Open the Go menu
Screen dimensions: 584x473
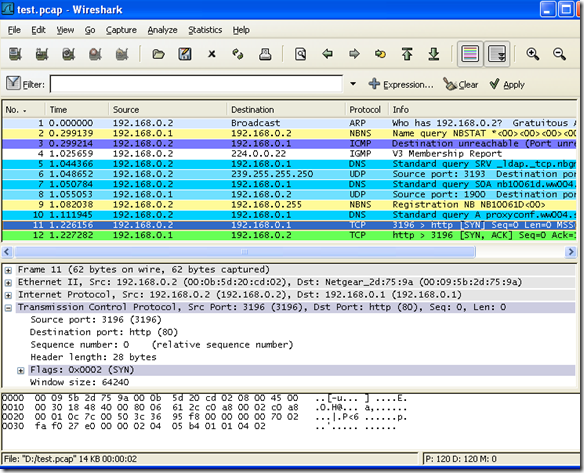click(90, 30)
